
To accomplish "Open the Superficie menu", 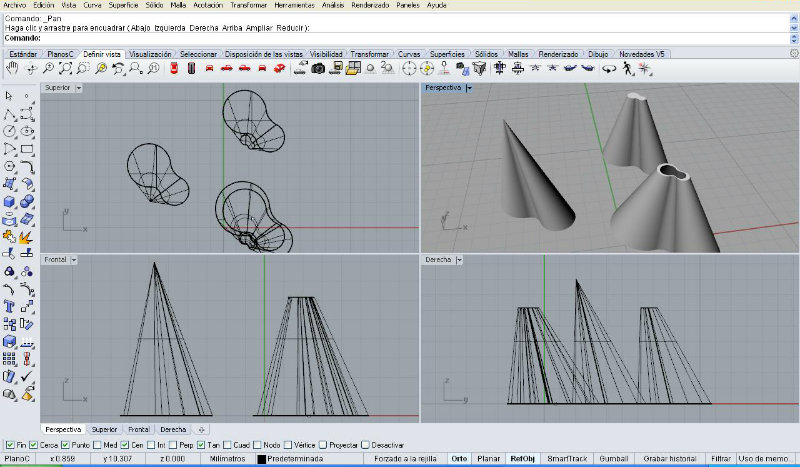I will coord(123,5).
